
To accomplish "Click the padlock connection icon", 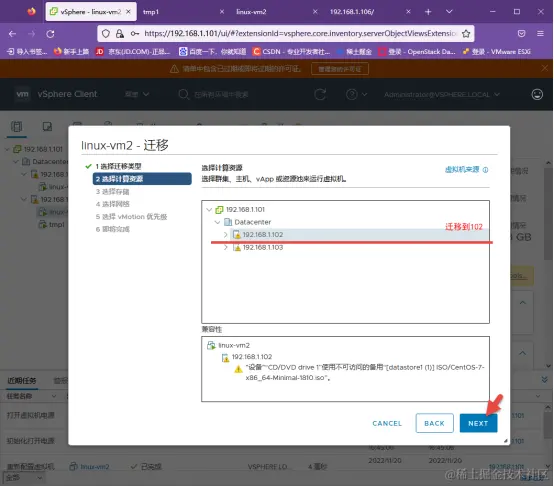I will pos(120,34).
